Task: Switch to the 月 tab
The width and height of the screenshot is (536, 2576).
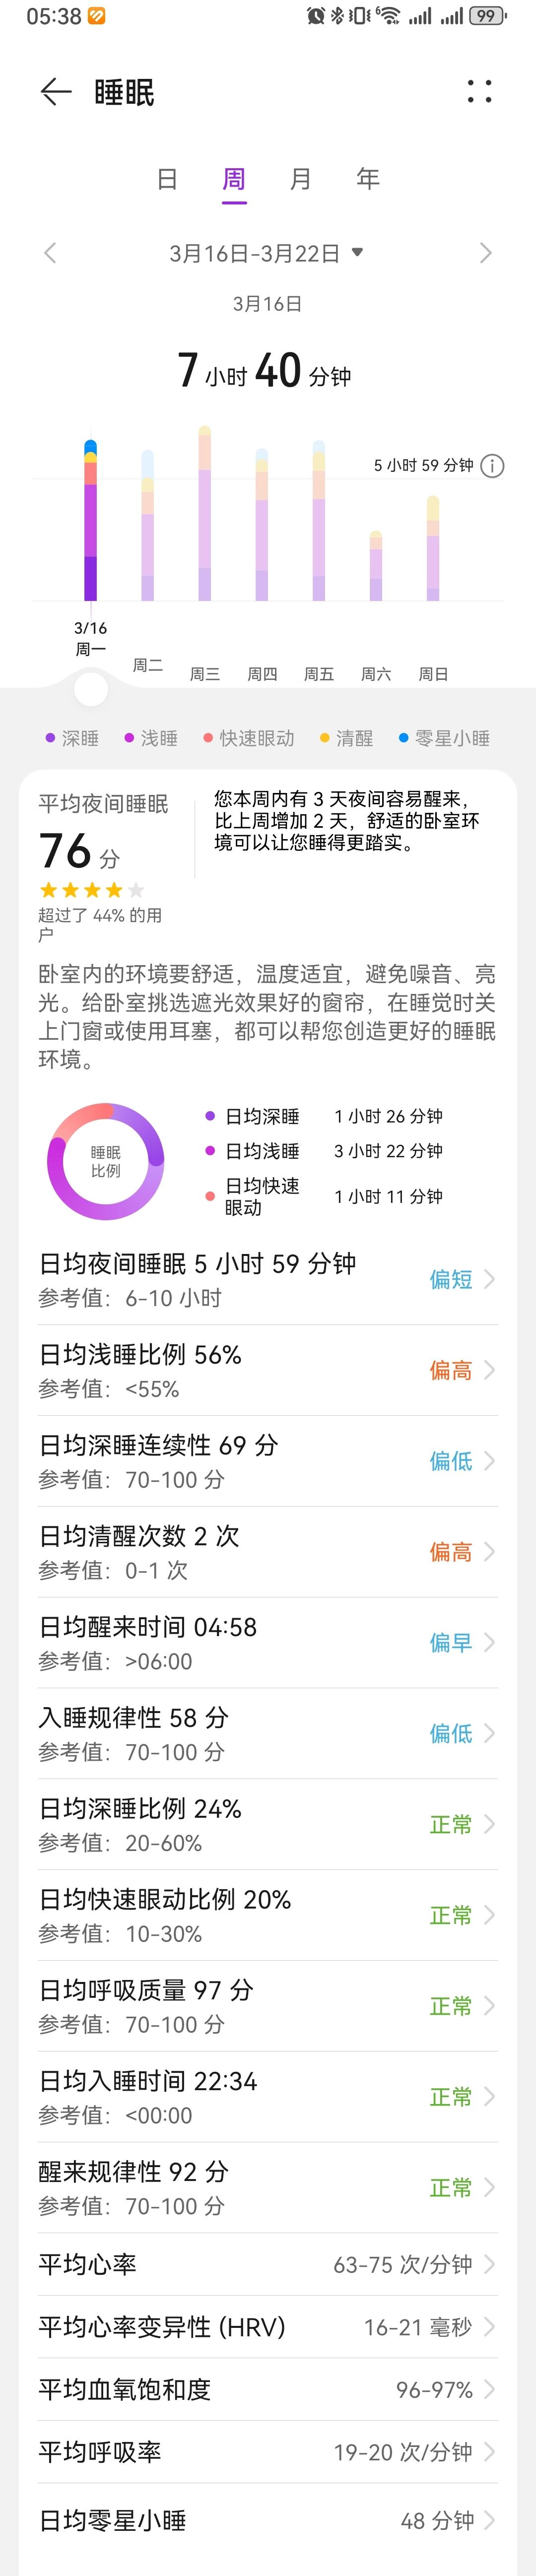Action: [300, 179]
